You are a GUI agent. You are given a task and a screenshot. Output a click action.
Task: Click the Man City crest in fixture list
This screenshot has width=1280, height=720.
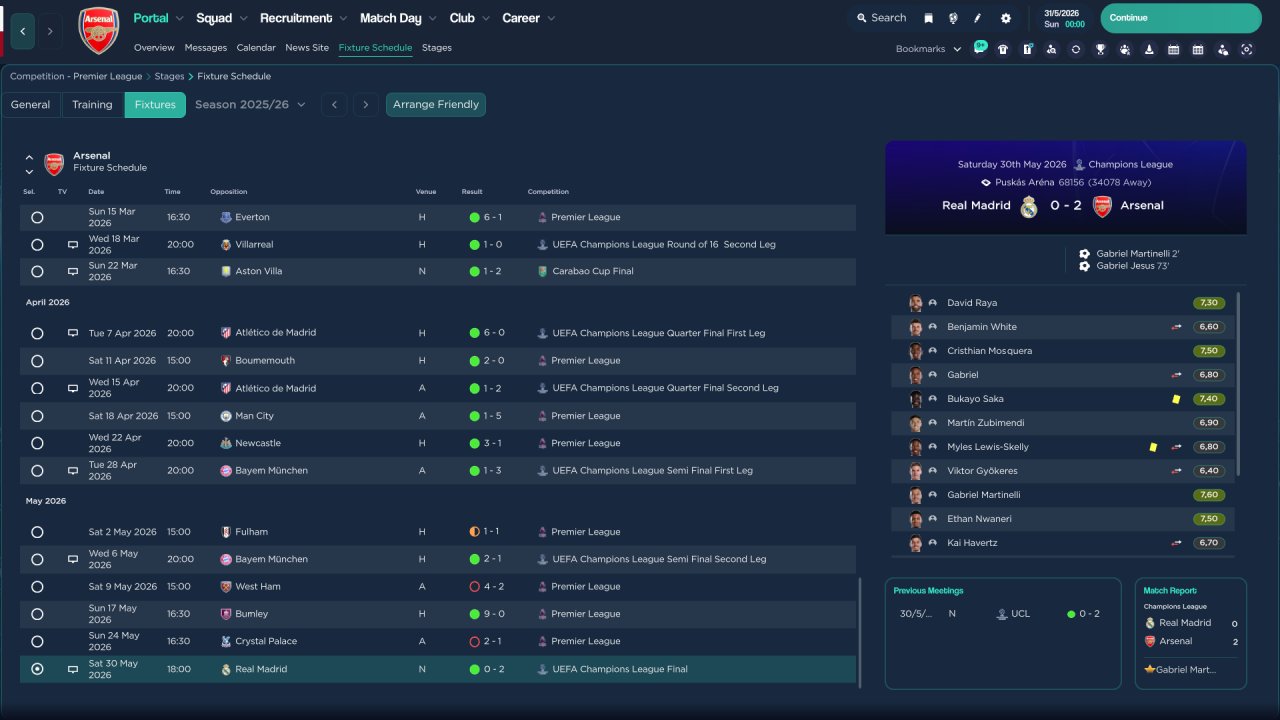click(226, 416)
